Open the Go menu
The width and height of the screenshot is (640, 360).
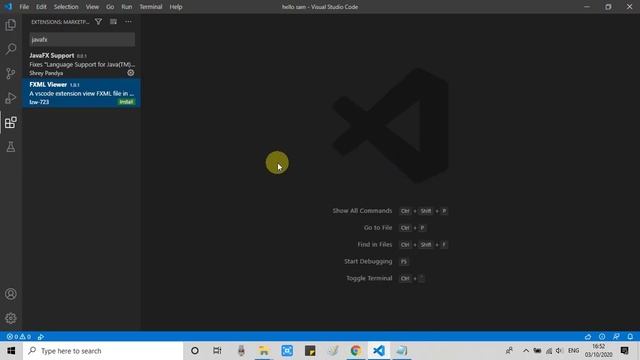[110, 7]
